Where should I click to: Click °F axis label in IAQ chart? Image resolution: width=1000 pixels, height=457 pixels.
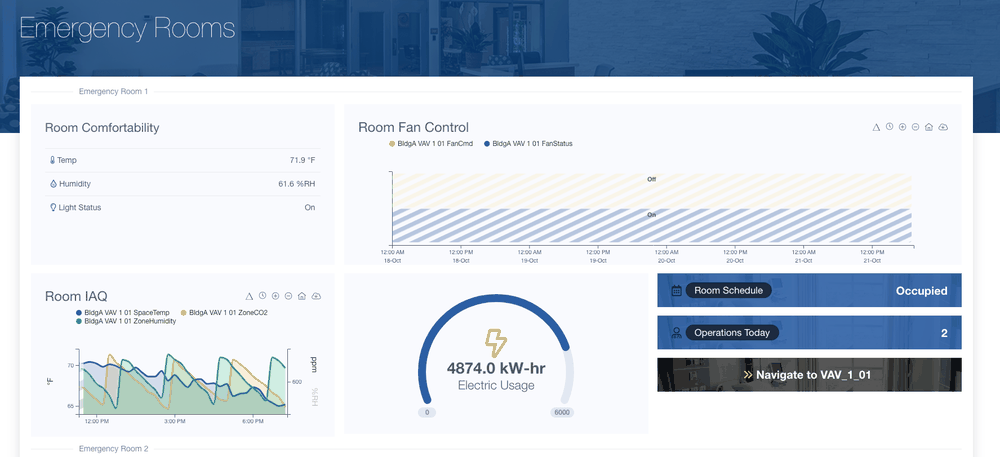pos(50,382)
